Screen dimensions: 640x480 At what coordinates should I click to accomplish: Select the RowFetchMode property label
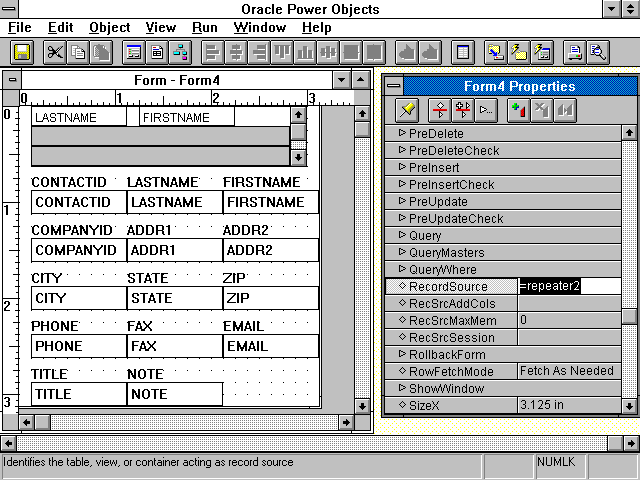tap(450, 371)
